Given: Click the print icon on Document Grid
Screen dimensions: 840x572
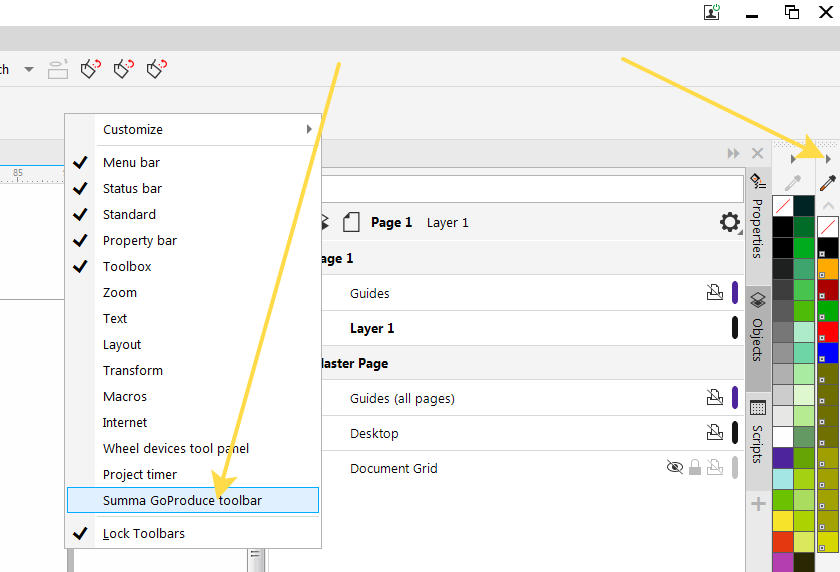Looking at the screenshot, I should click(x=715, y=468).
